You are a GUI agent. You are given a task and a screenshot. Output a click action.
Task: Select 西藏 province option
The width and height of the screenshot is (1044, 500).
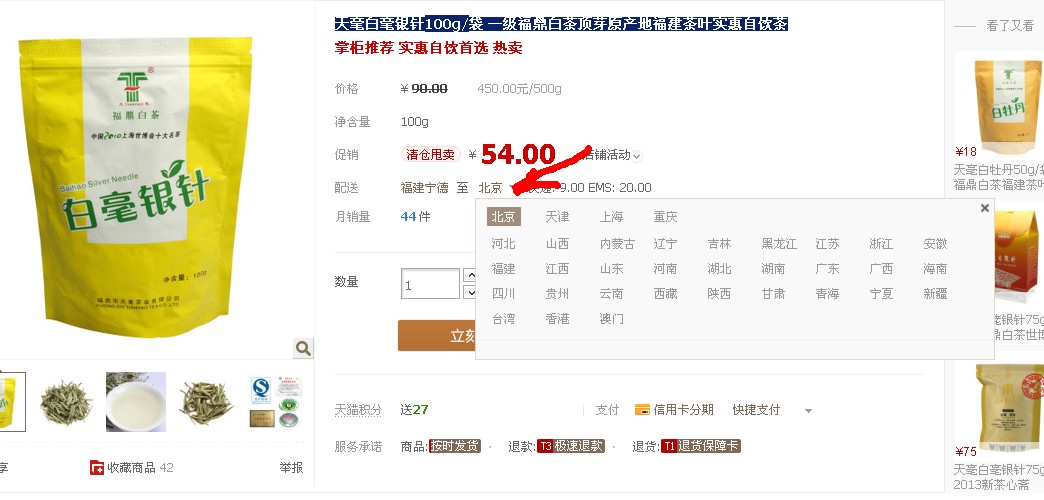pyautogui.click(x=665, y=293)
